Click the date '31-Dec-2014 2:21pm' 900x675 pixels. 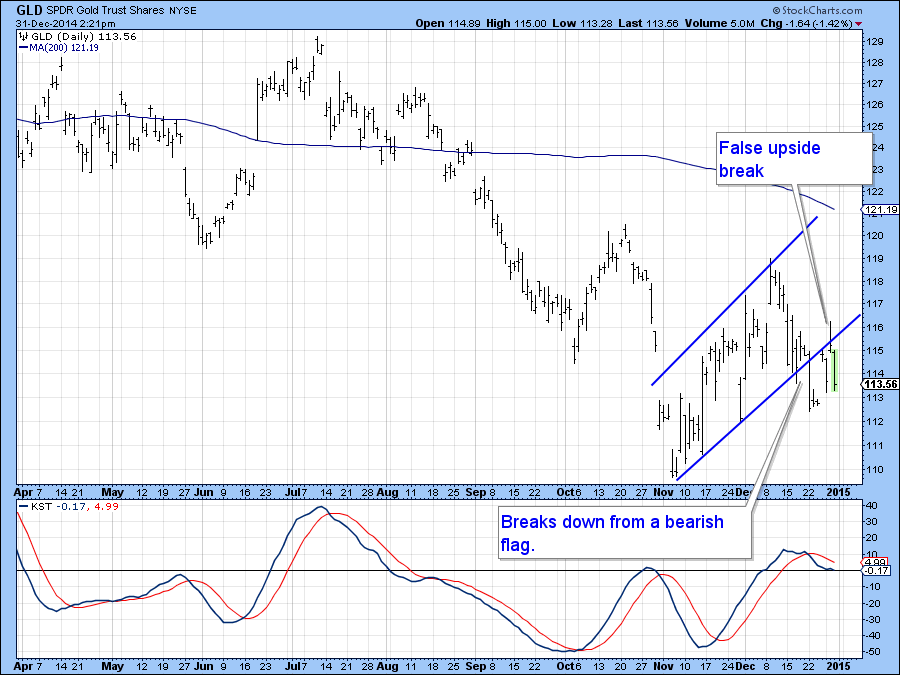(x=65, y=24)
